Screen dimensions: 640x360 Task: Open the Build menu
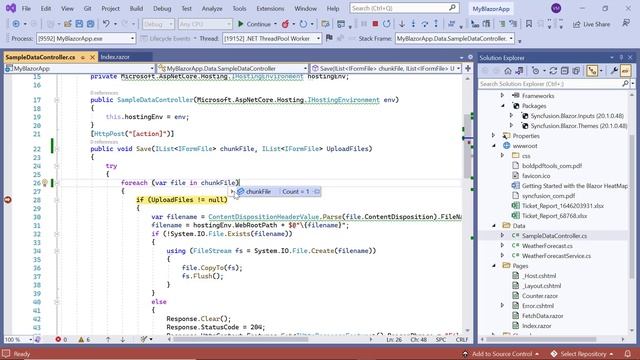point(136,8)
